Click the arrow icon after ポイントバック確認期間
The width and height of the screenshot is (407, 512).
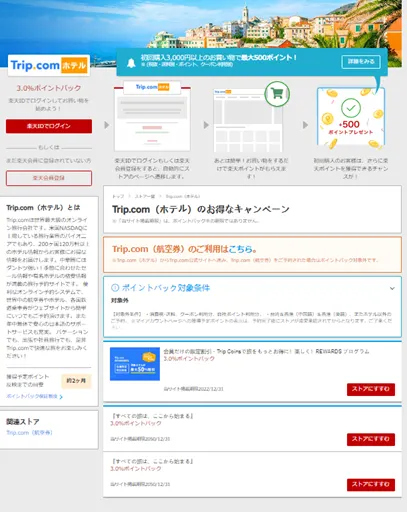coord(61,397)
